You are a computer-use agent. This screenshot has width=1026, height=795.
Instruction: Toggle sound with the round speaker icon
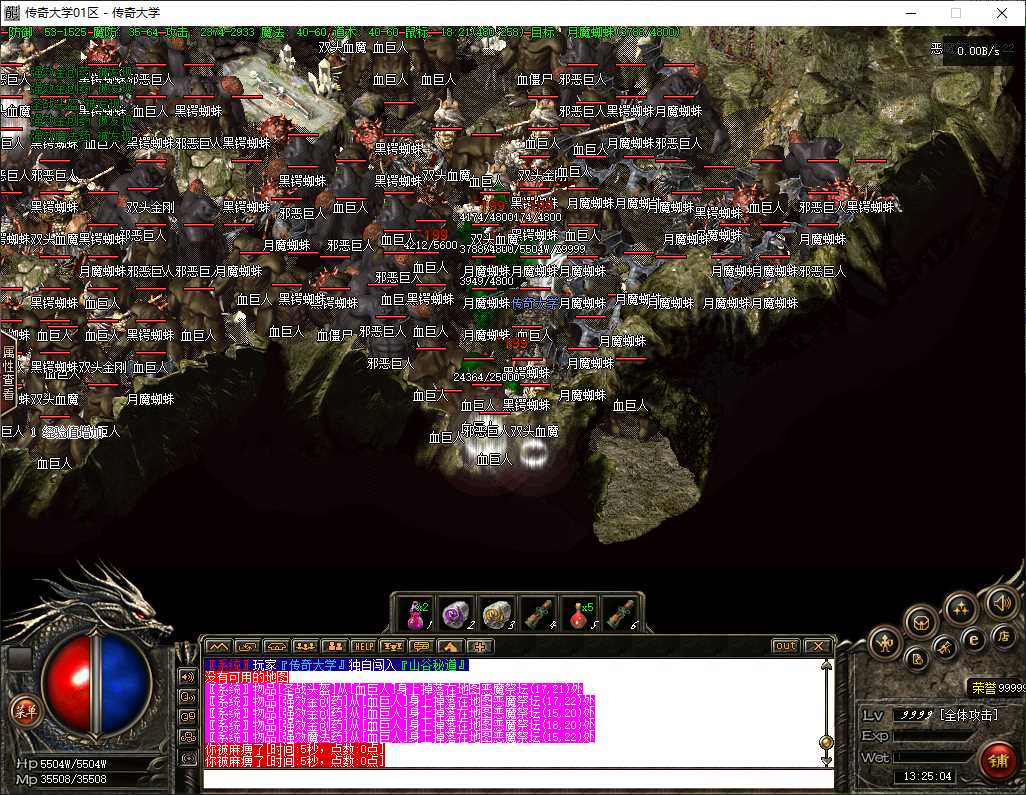pyautogui.click(x=1000, y=603)
